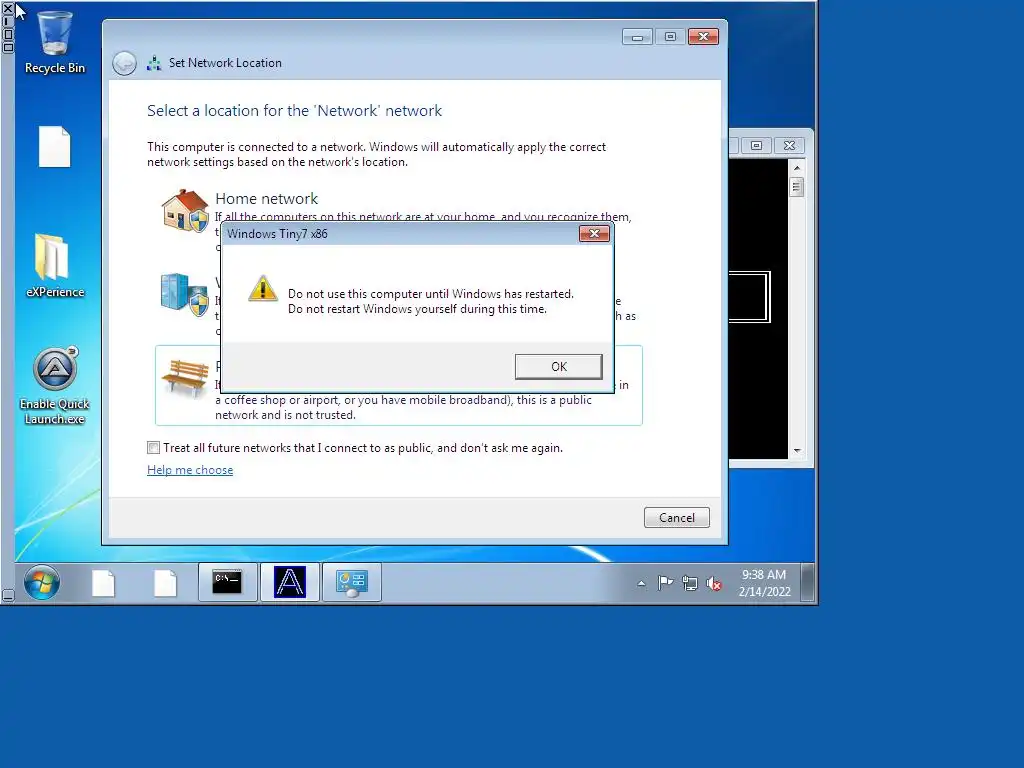This screenshot has width=1024, height=768.
Task: Switch to the network location taskbar button
Action: (x=352, y=582)
